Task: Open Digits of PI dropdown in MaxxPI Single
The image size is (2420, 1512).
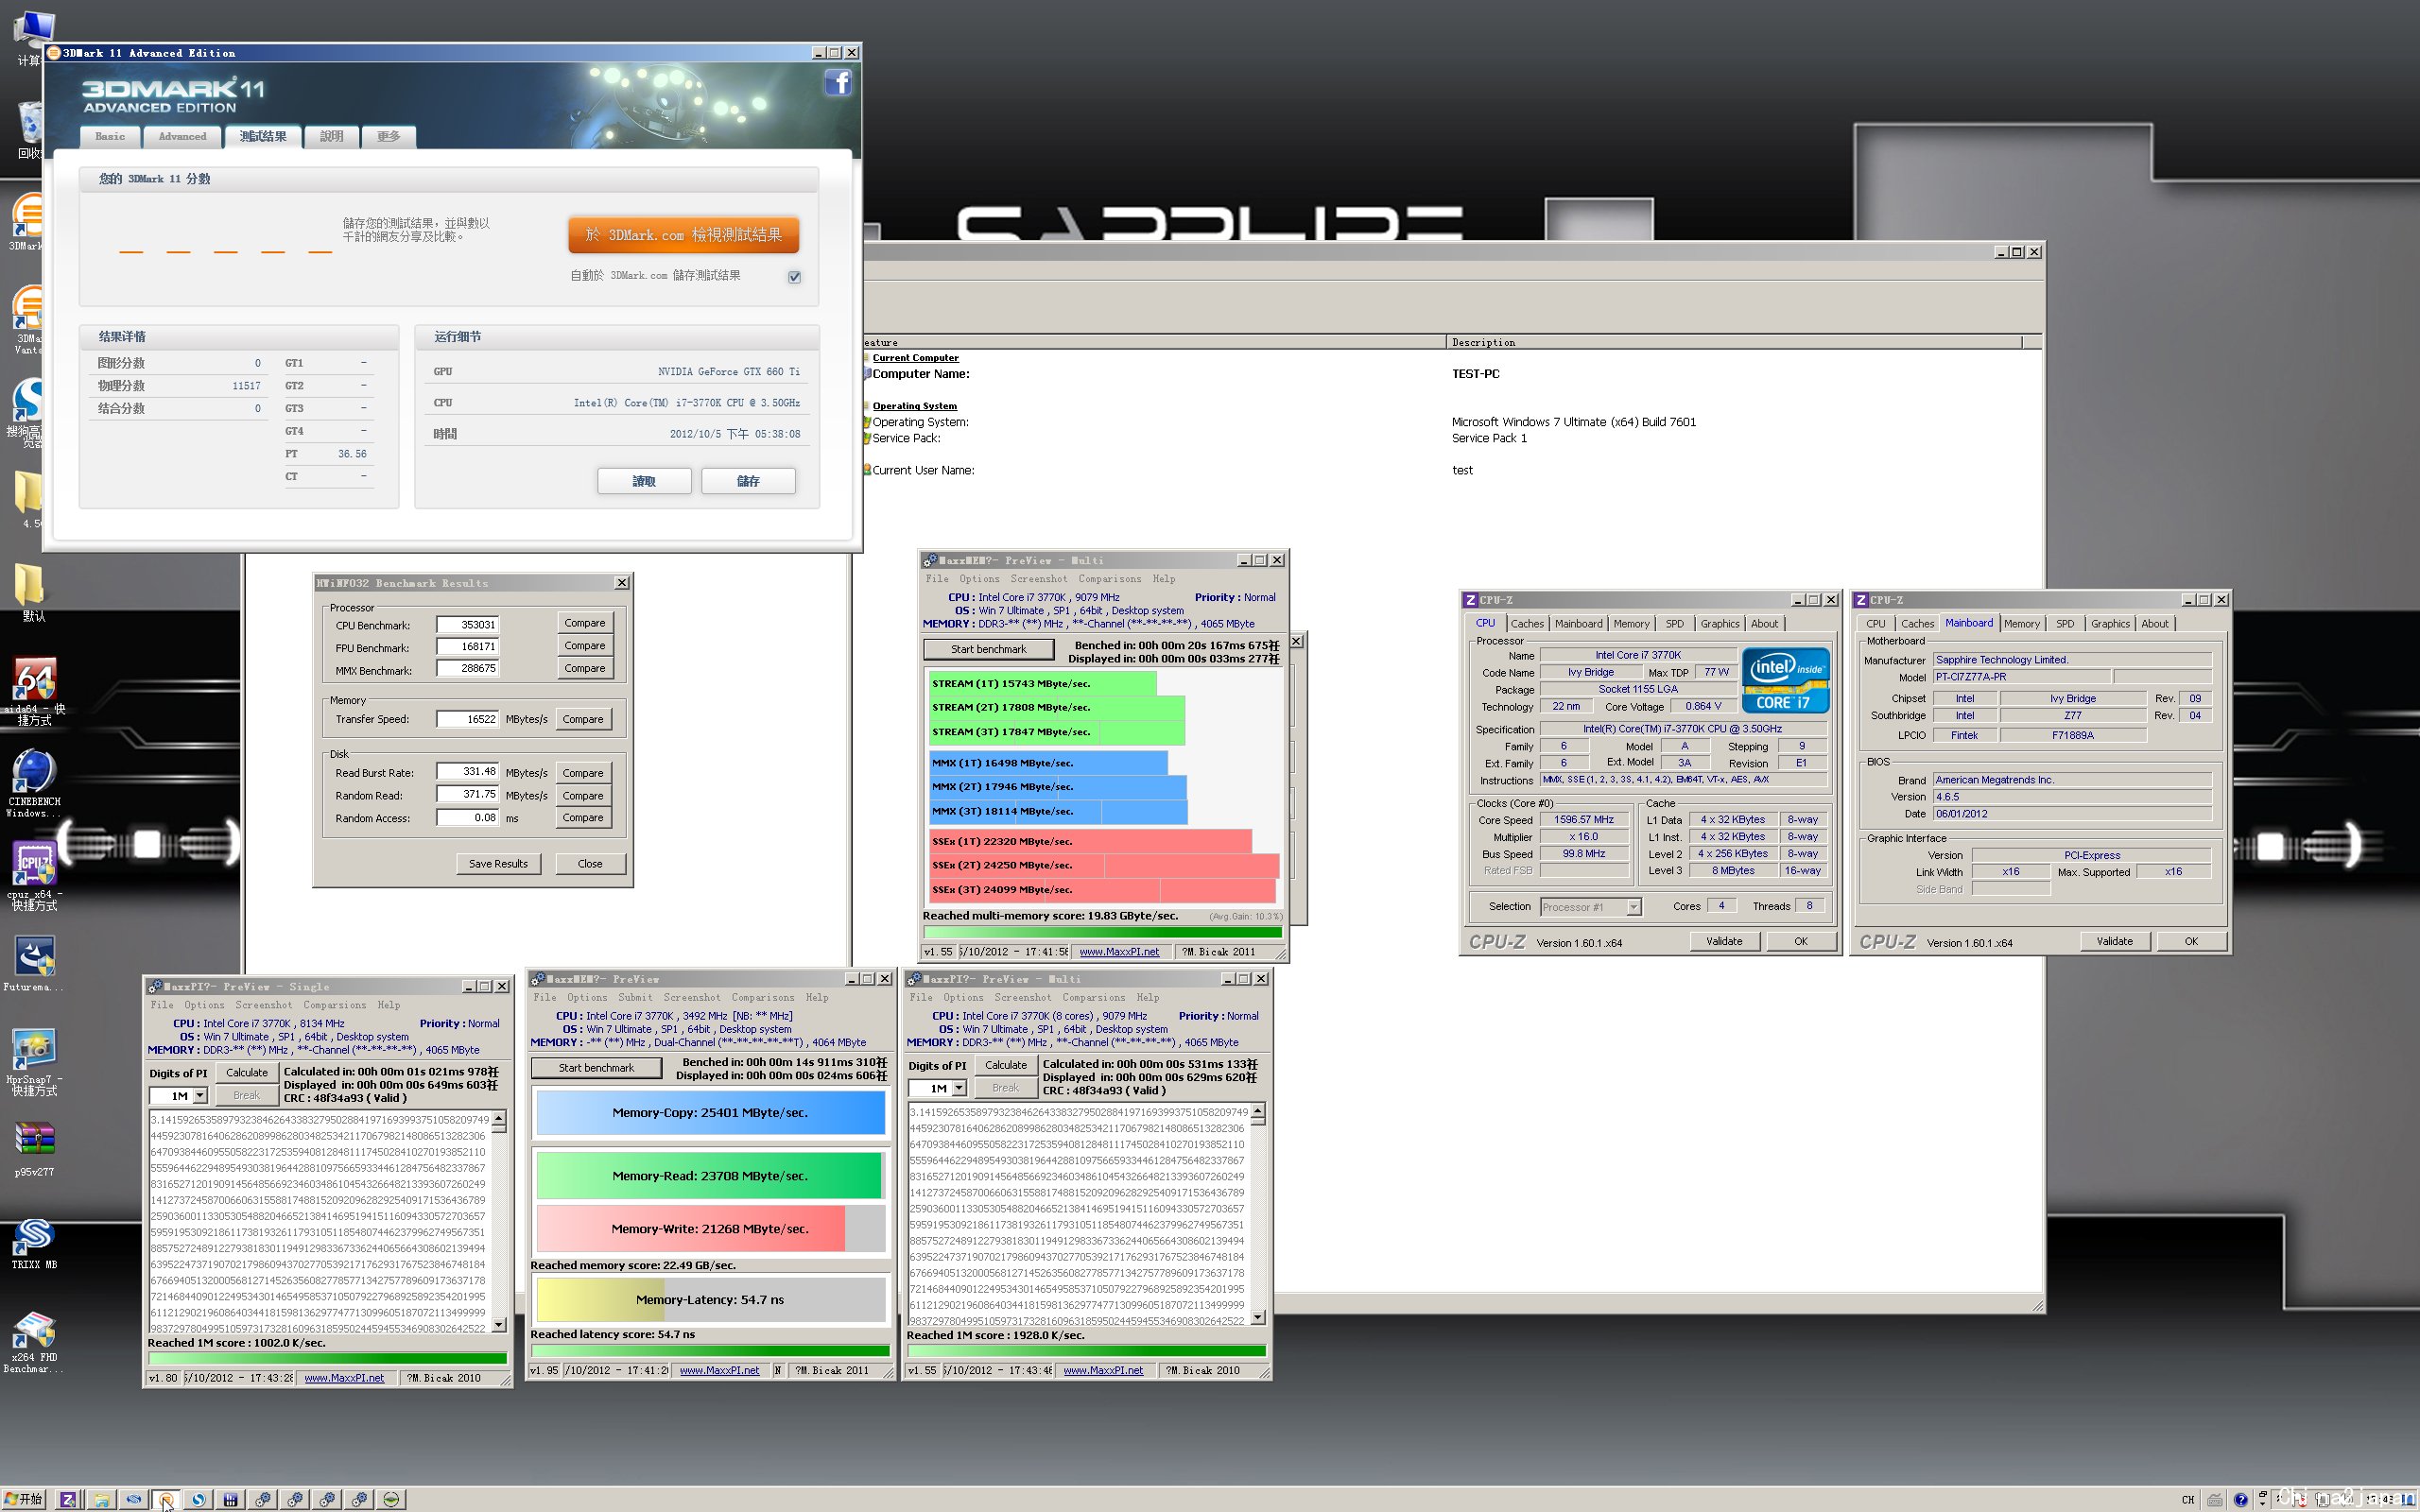Action: tap(200, 1096)
